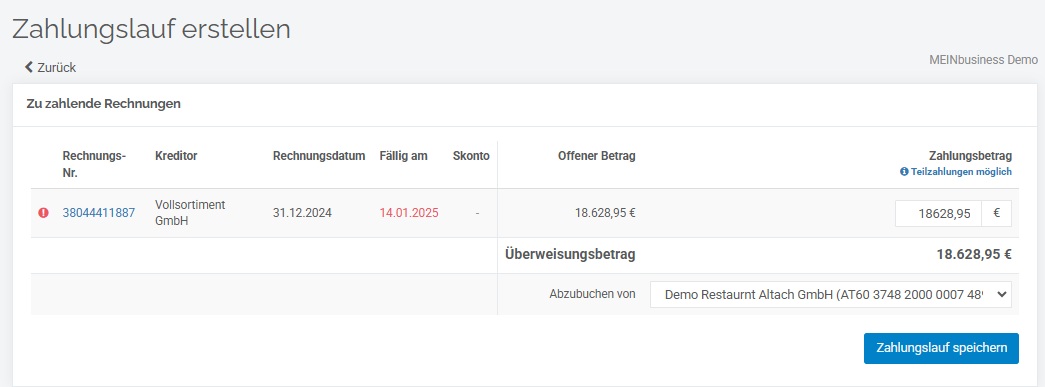Screen dimensions: 1045x387
Task: Click the € currency symbol addon
Action: 996,214
